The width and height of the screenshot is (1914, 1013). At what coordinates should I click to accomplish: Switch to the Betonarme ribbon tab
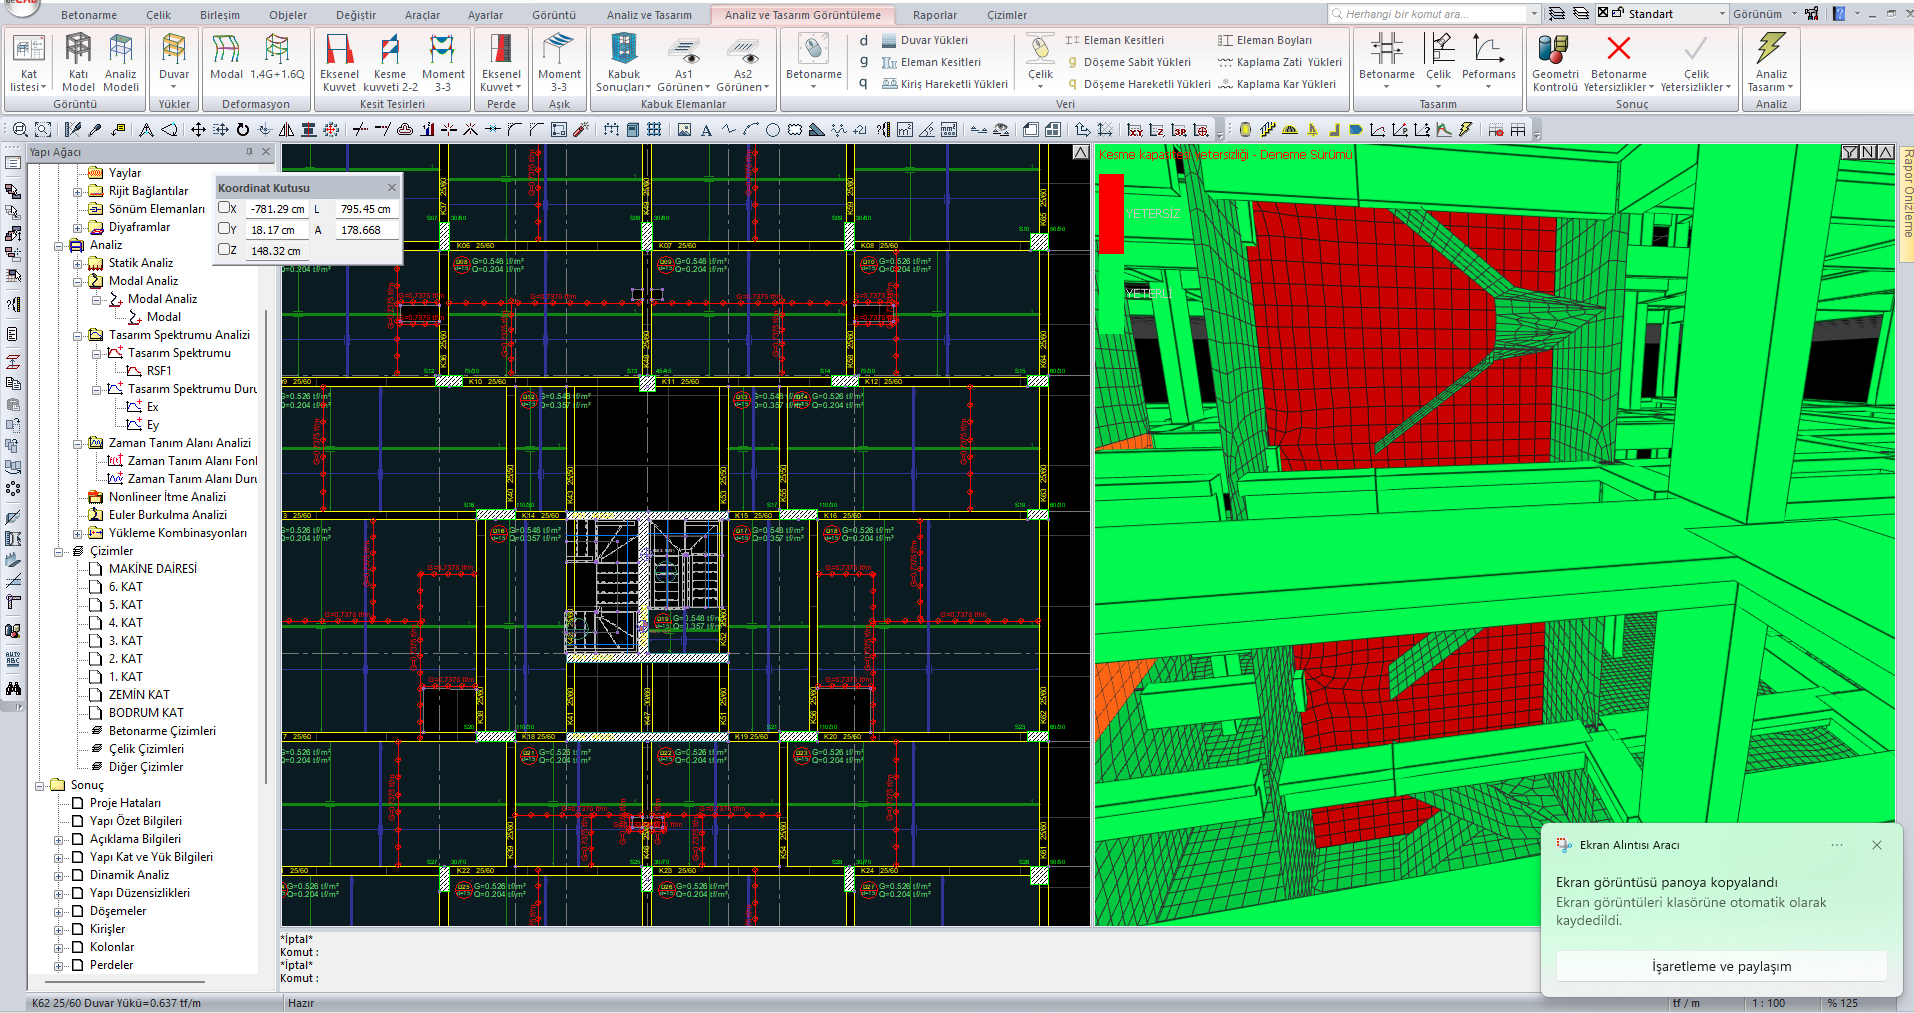coord(88,15)
